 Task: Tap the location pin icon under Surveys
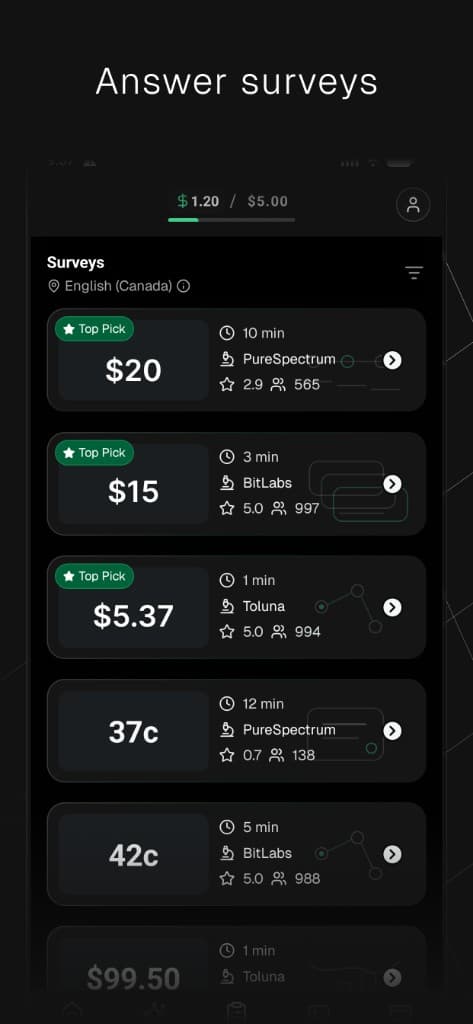click(54, 286)
